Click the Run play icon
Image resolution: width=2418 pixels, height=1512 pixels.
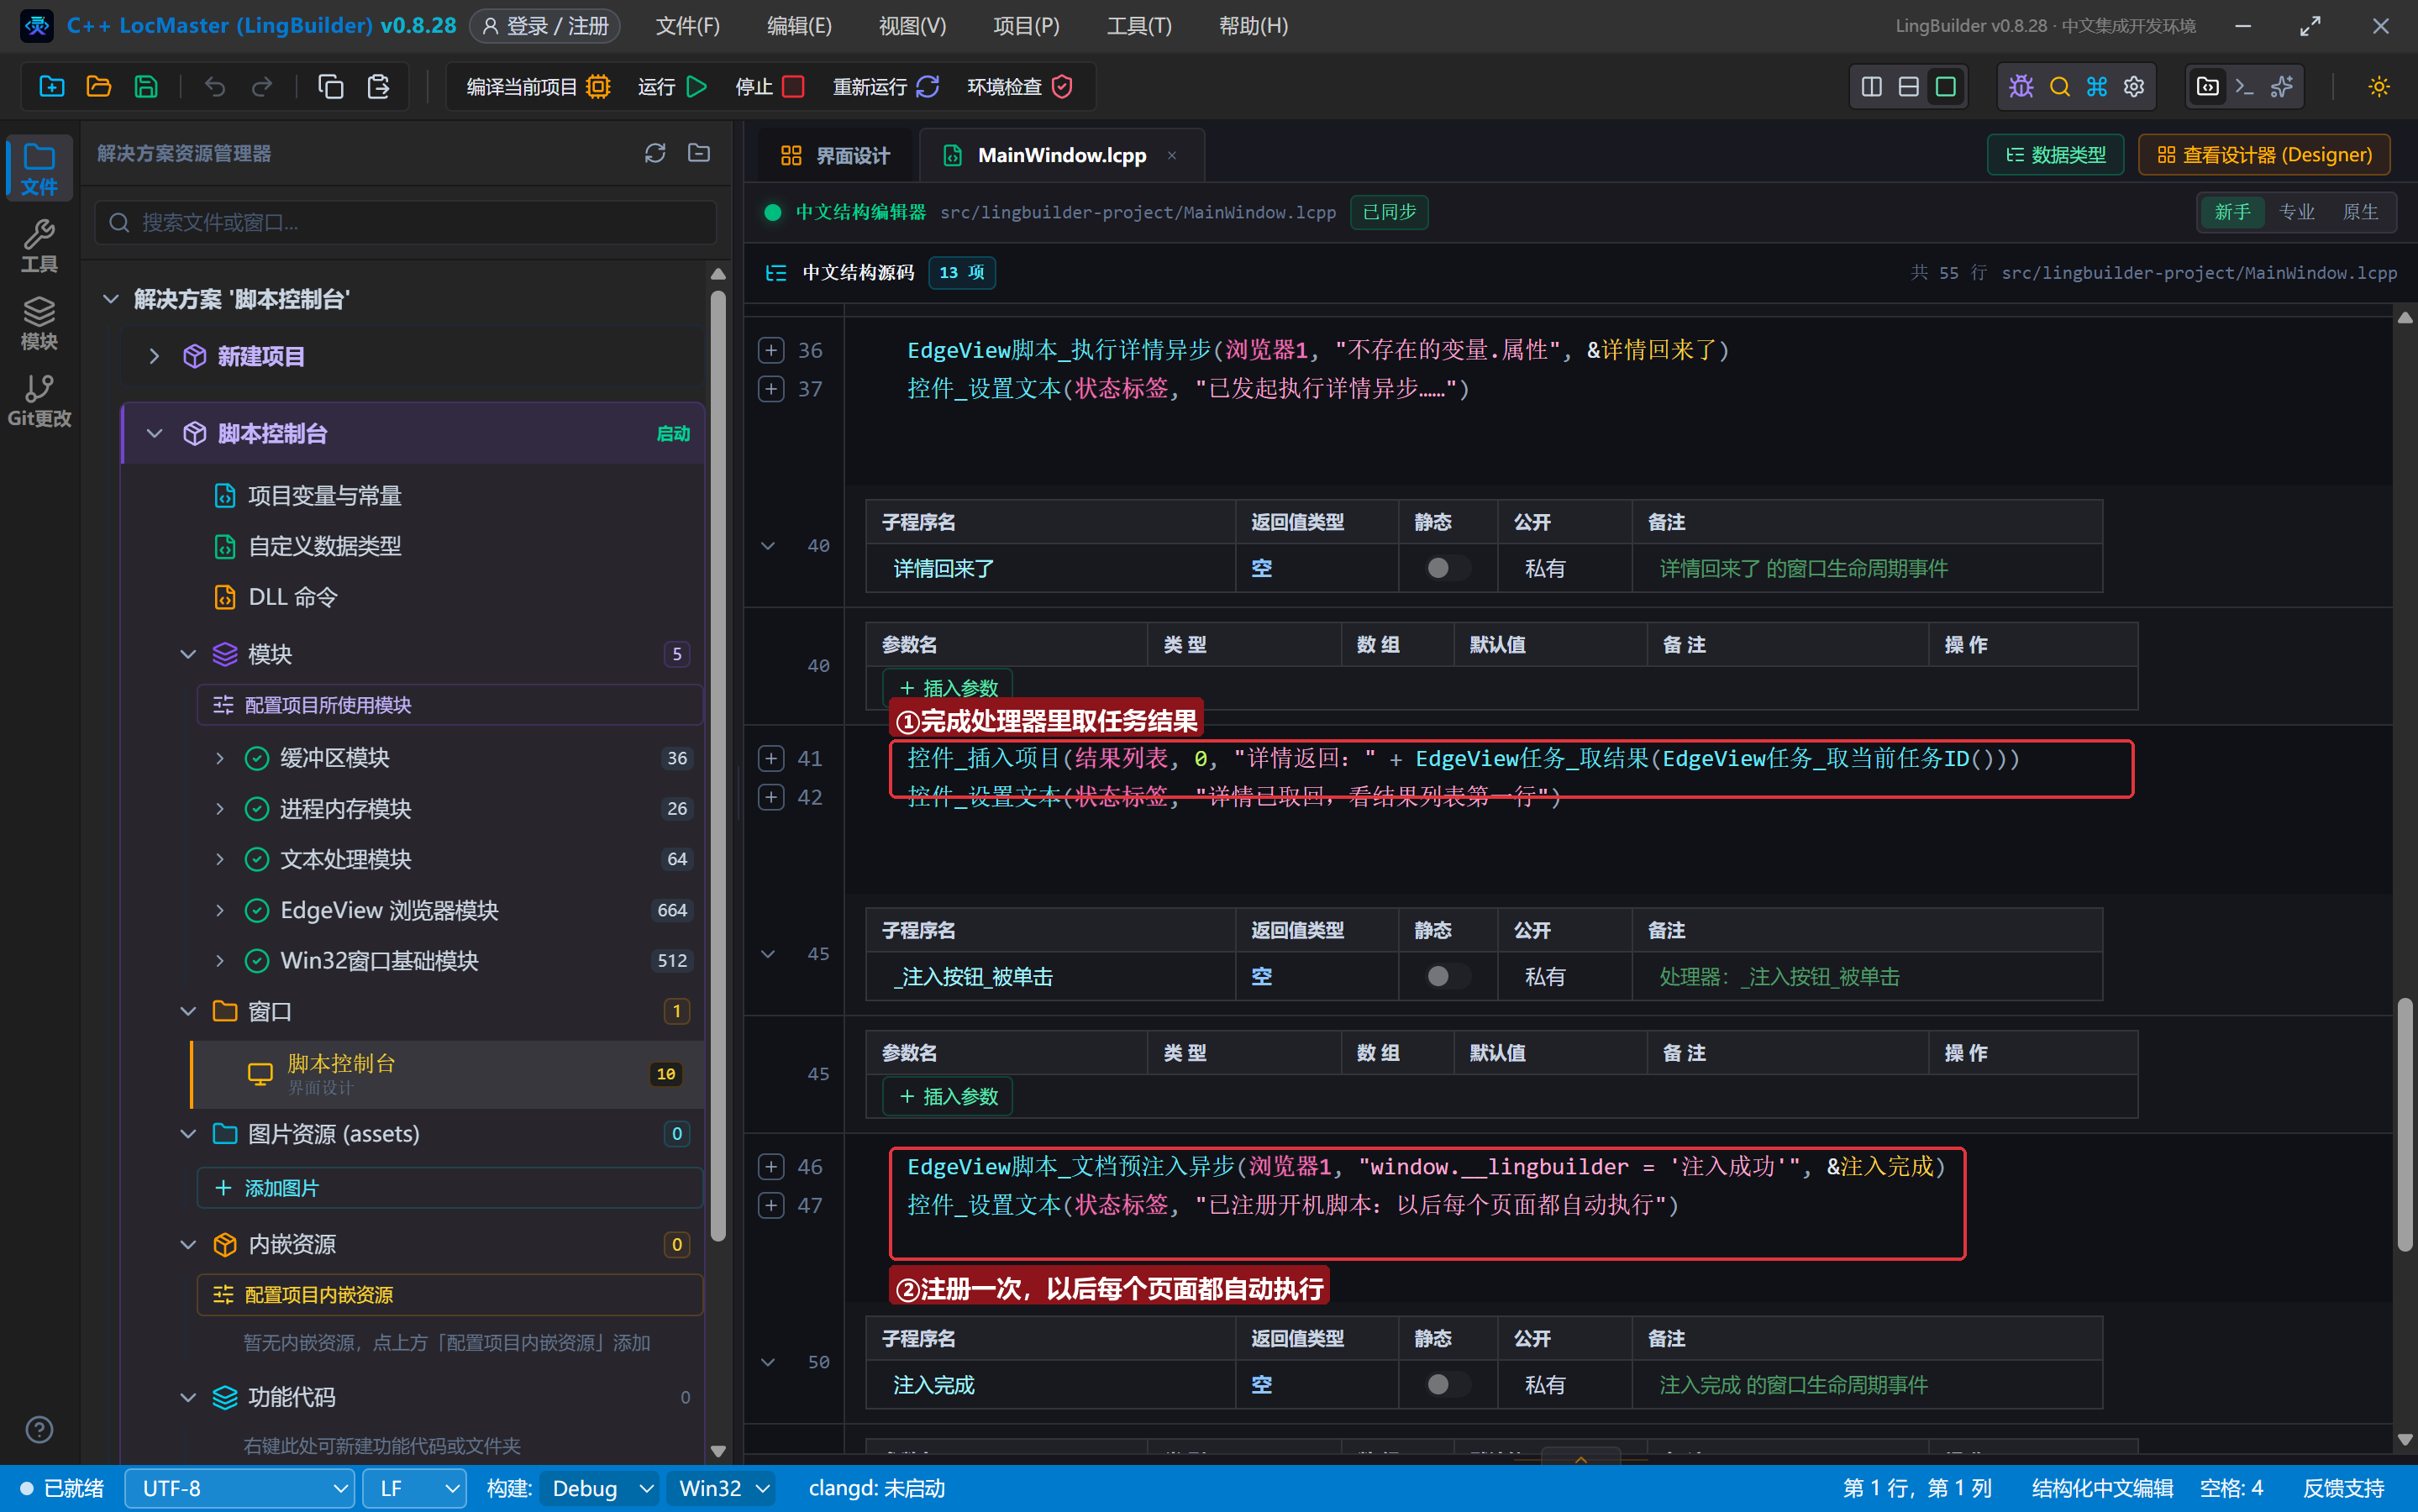(697, 87)
